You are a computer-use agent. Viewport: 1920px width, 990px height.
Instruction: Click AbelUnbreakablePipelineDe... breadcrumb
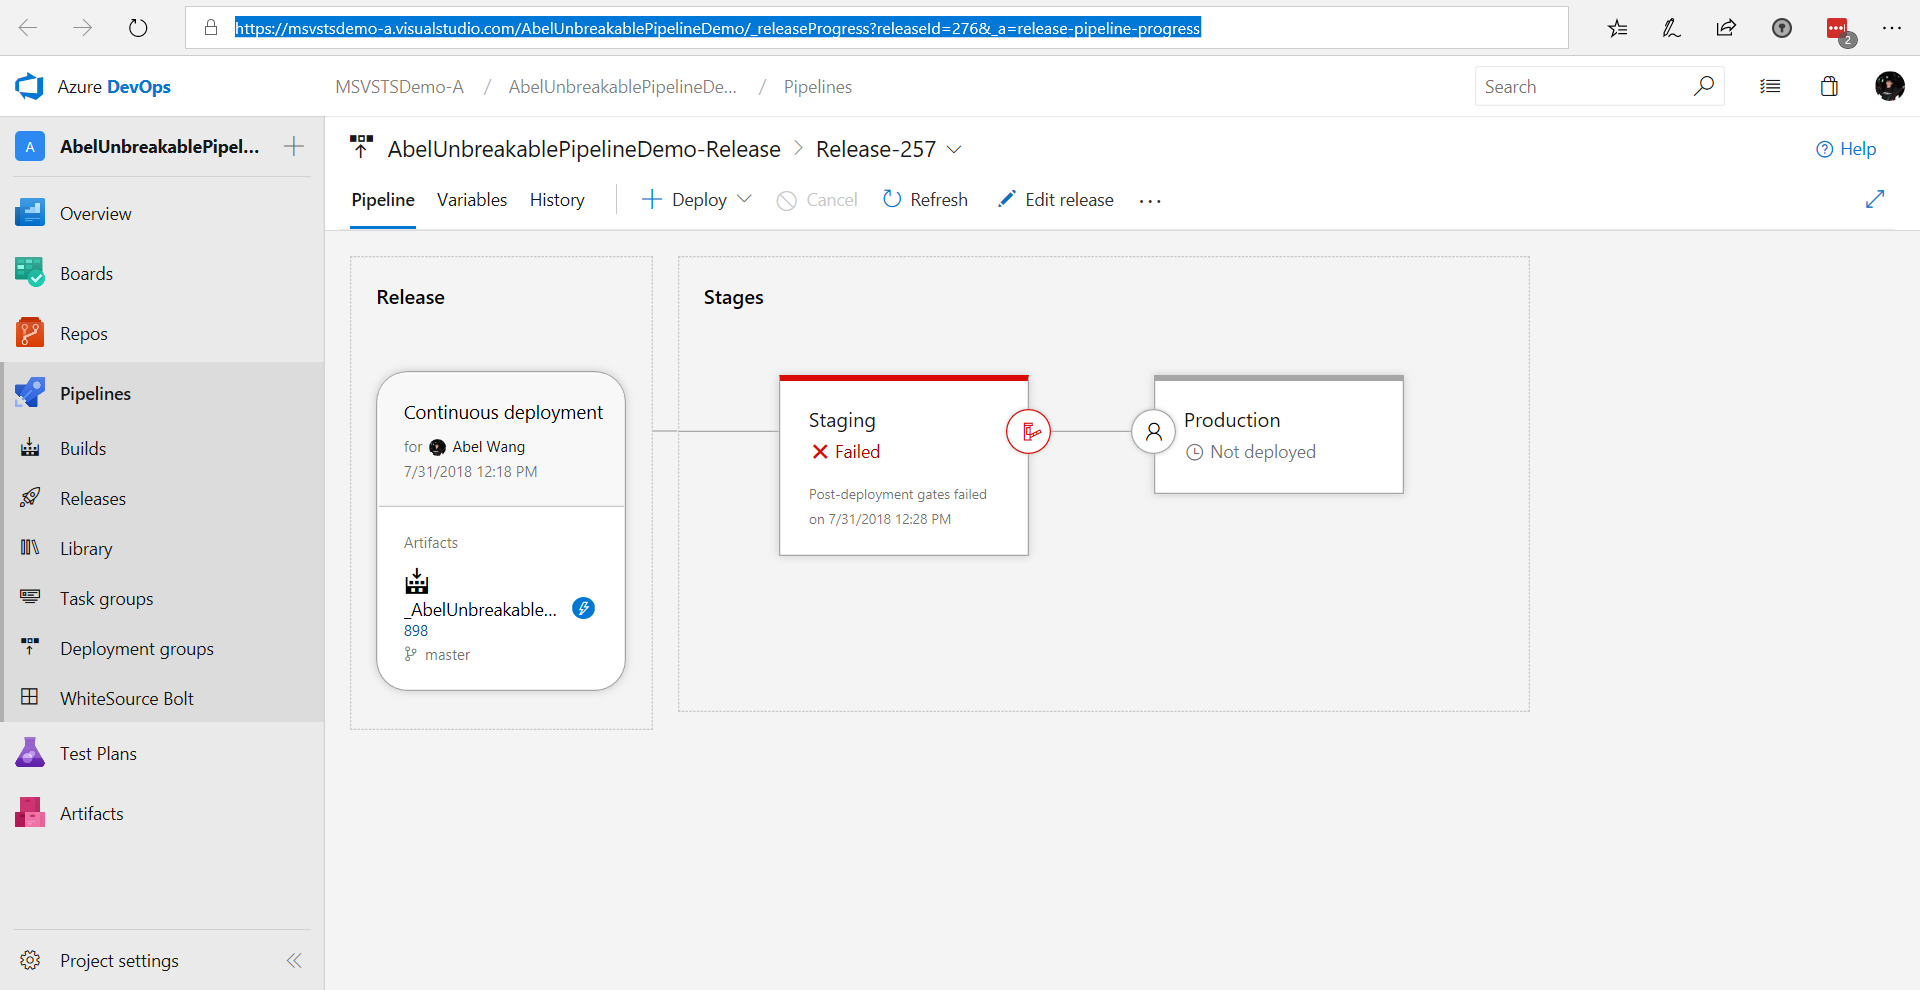pos(622,87)
